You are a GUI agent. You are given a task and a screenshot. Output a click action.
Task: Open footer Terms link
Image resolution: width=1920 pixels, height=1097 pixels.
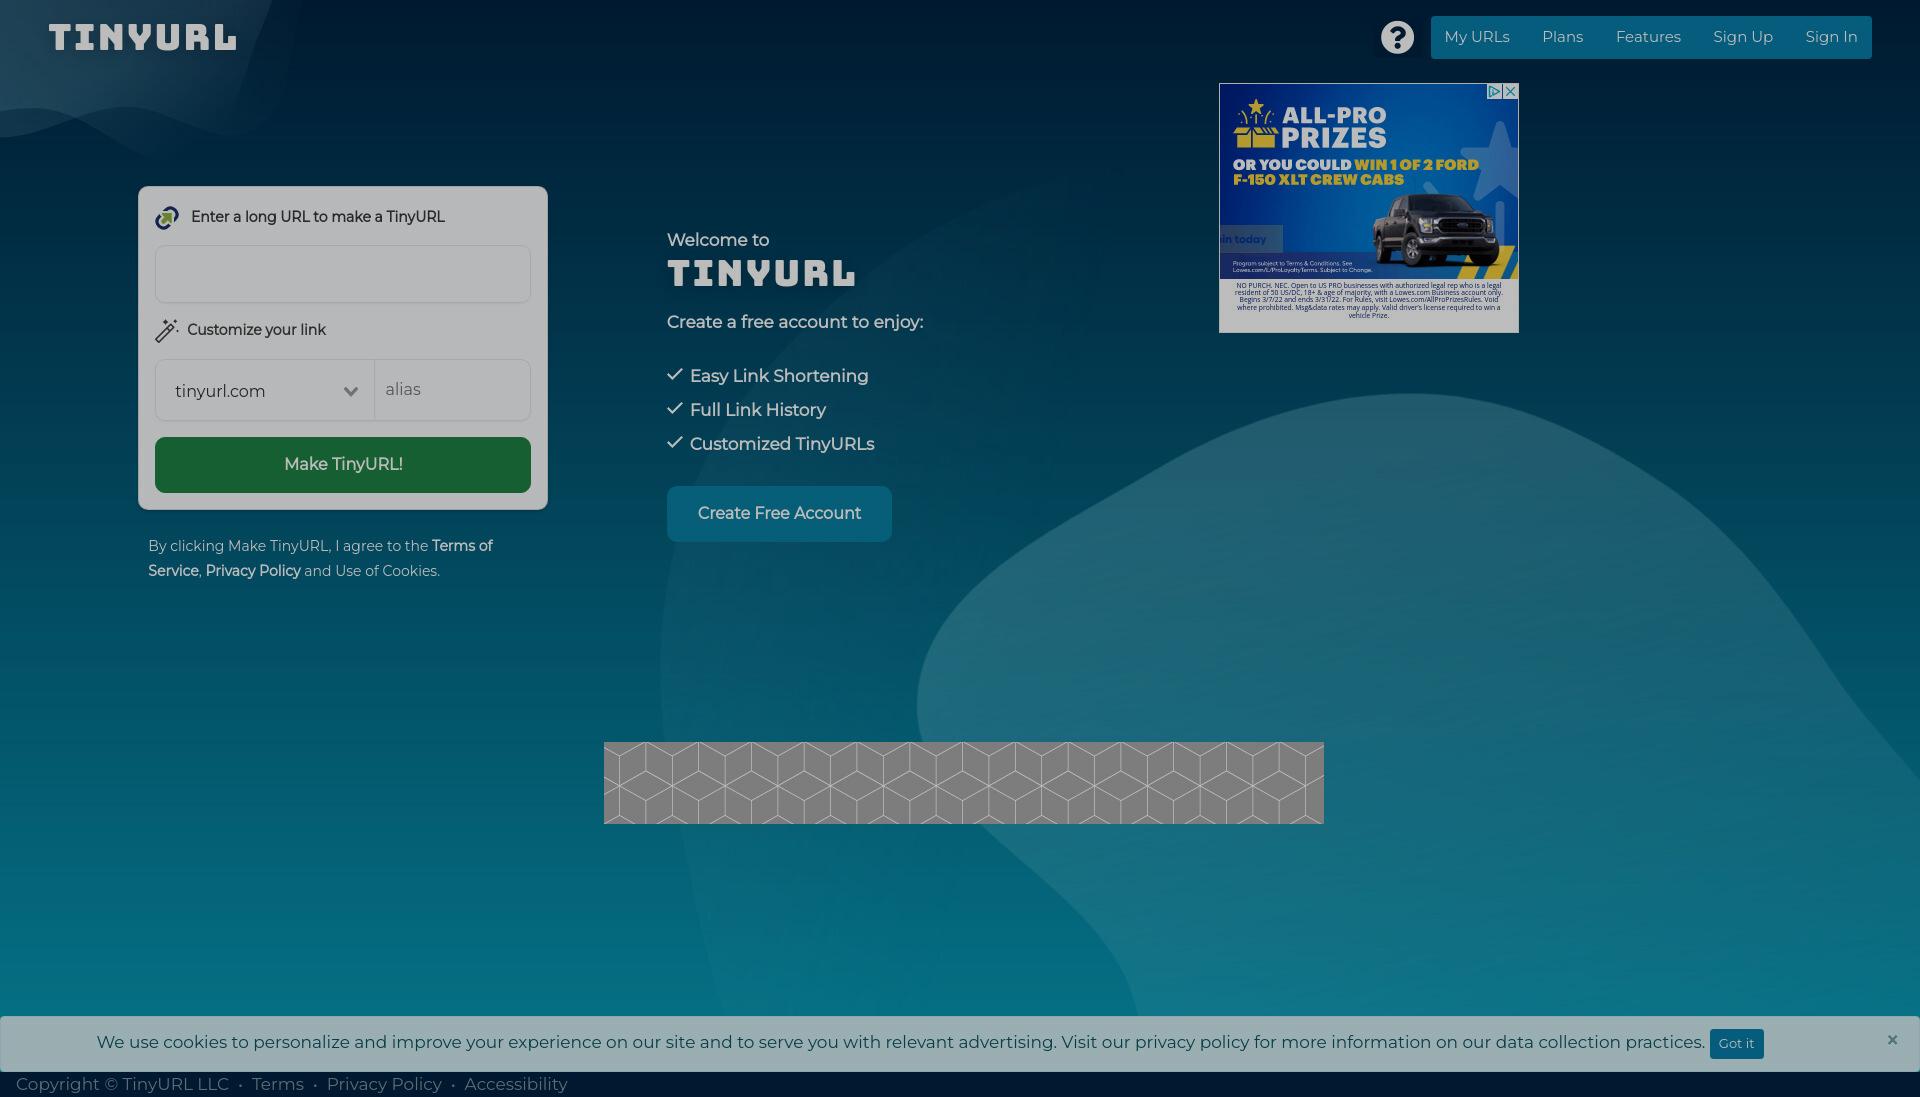[x=278, y=1084]
